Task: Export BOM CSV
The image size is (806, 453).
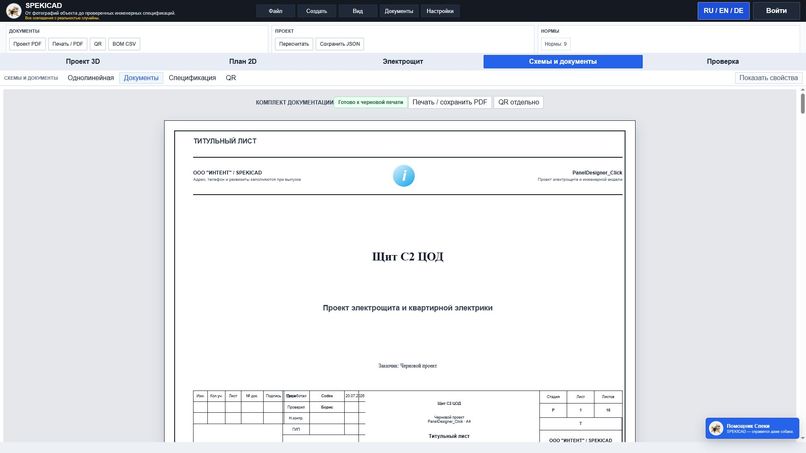Action: point(124,44)
